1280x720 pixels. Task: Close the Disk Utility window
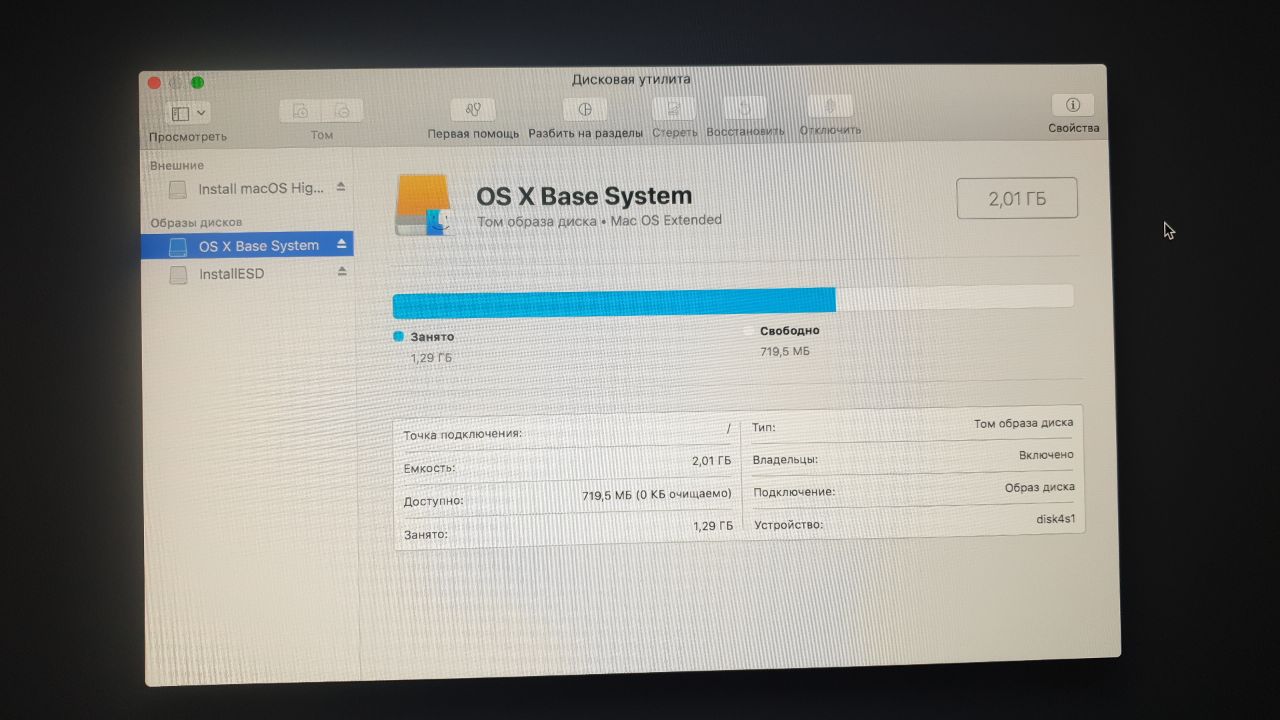coord(154,83)
